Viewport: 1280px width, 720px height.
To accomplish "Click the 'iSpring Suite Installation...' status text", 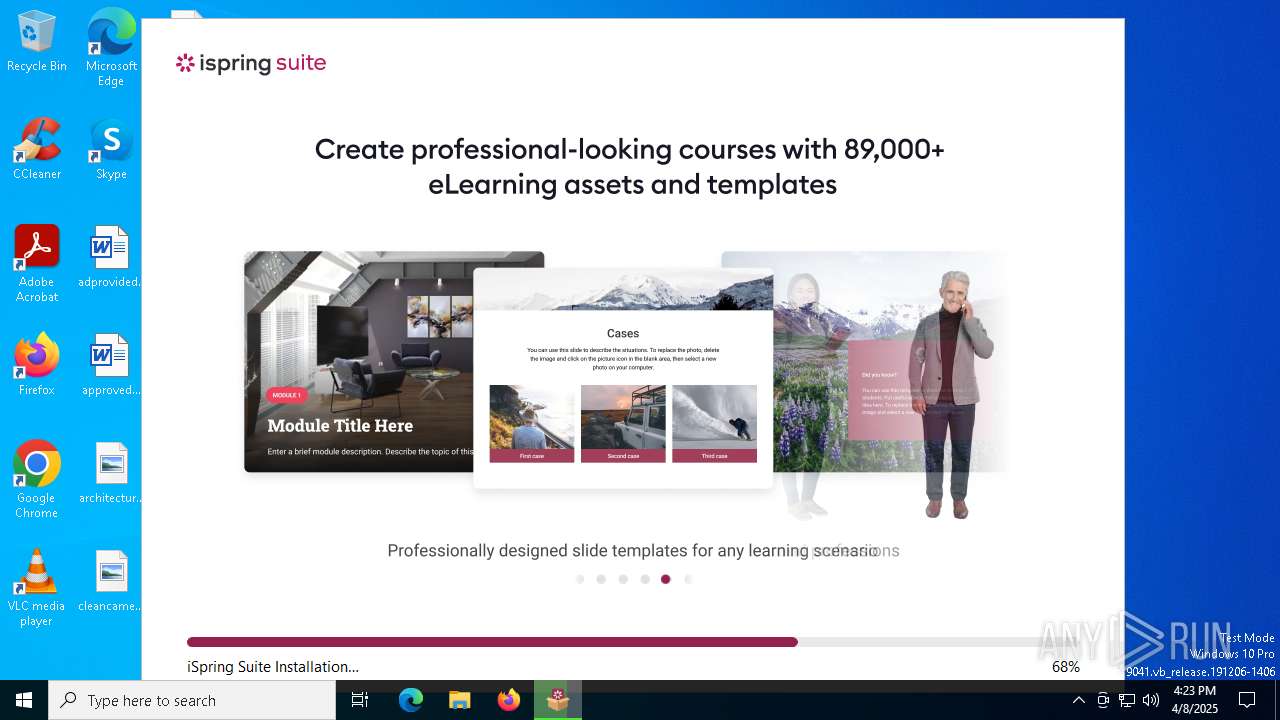I will click(273, 667).
